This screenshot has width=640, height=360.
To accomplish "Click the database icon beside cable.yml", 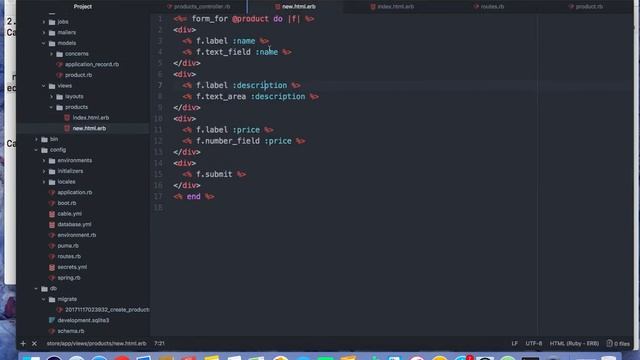I will click(52, 214).
